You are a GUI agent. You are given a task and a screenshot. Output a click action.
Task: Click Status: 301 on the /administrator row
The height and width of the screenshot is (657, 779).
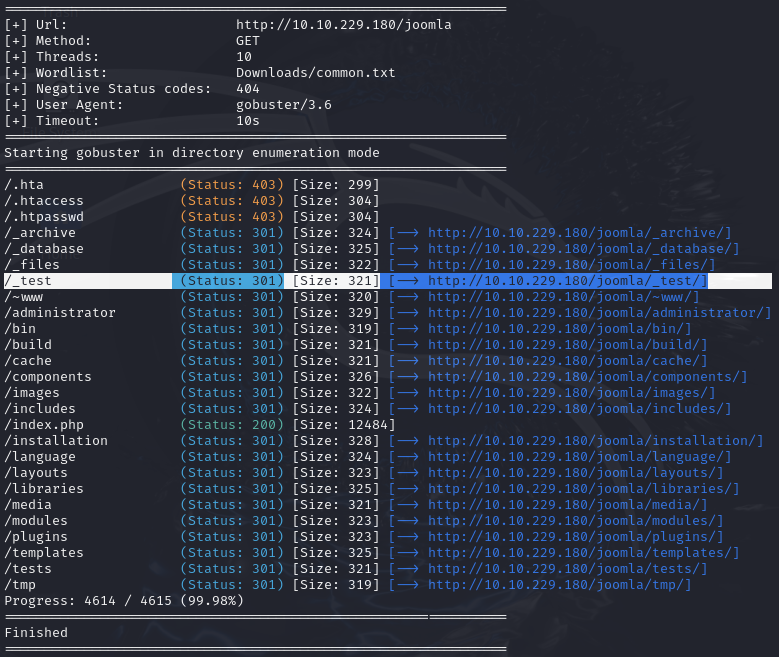(x=232, y=313)
